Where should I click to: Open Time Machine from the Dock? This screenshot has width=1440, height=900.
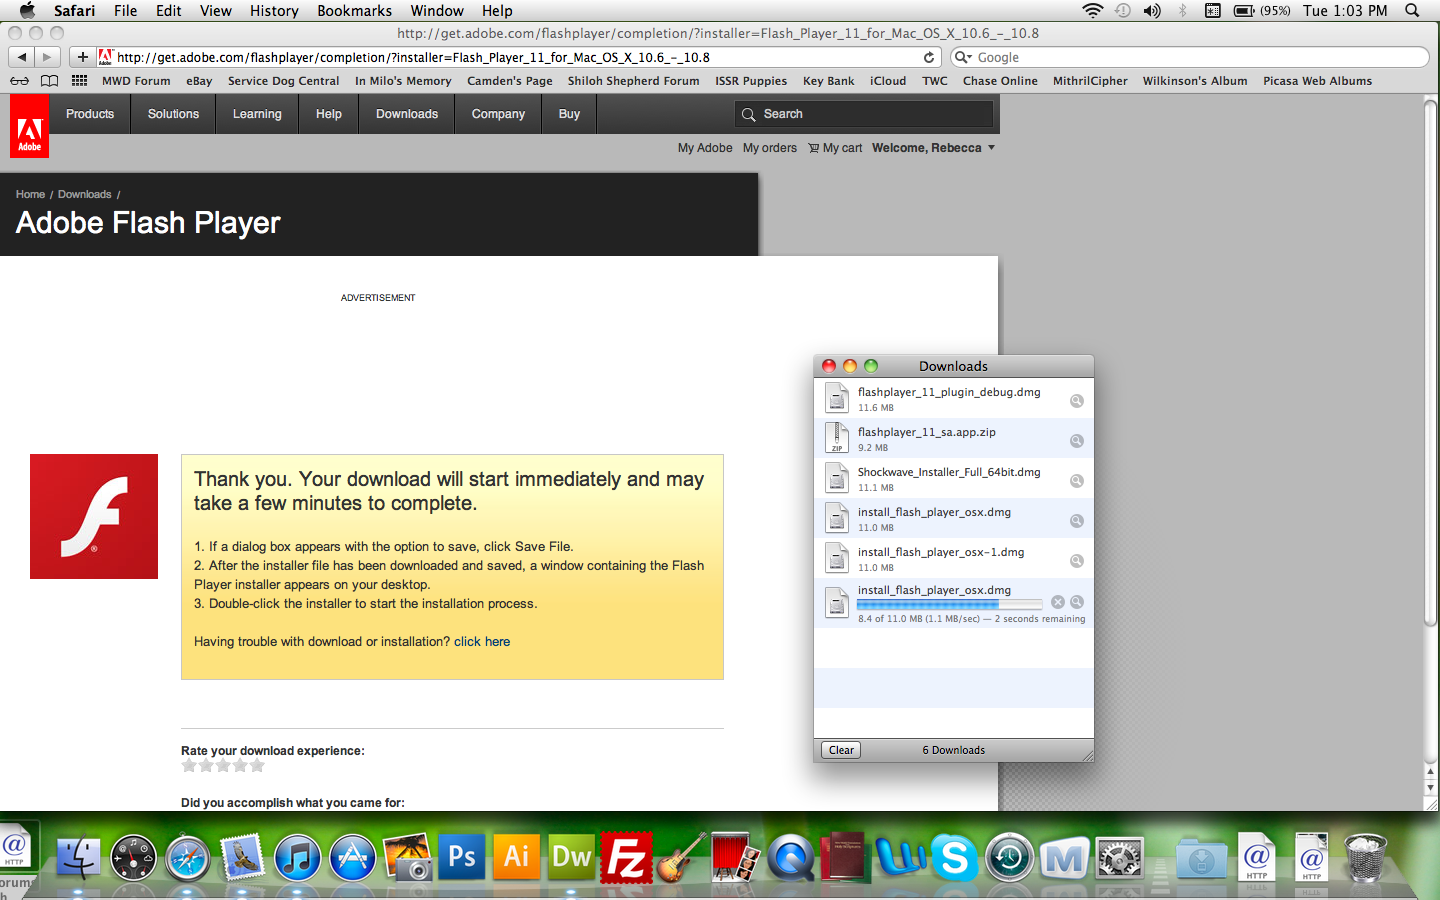click(1010, 857)
